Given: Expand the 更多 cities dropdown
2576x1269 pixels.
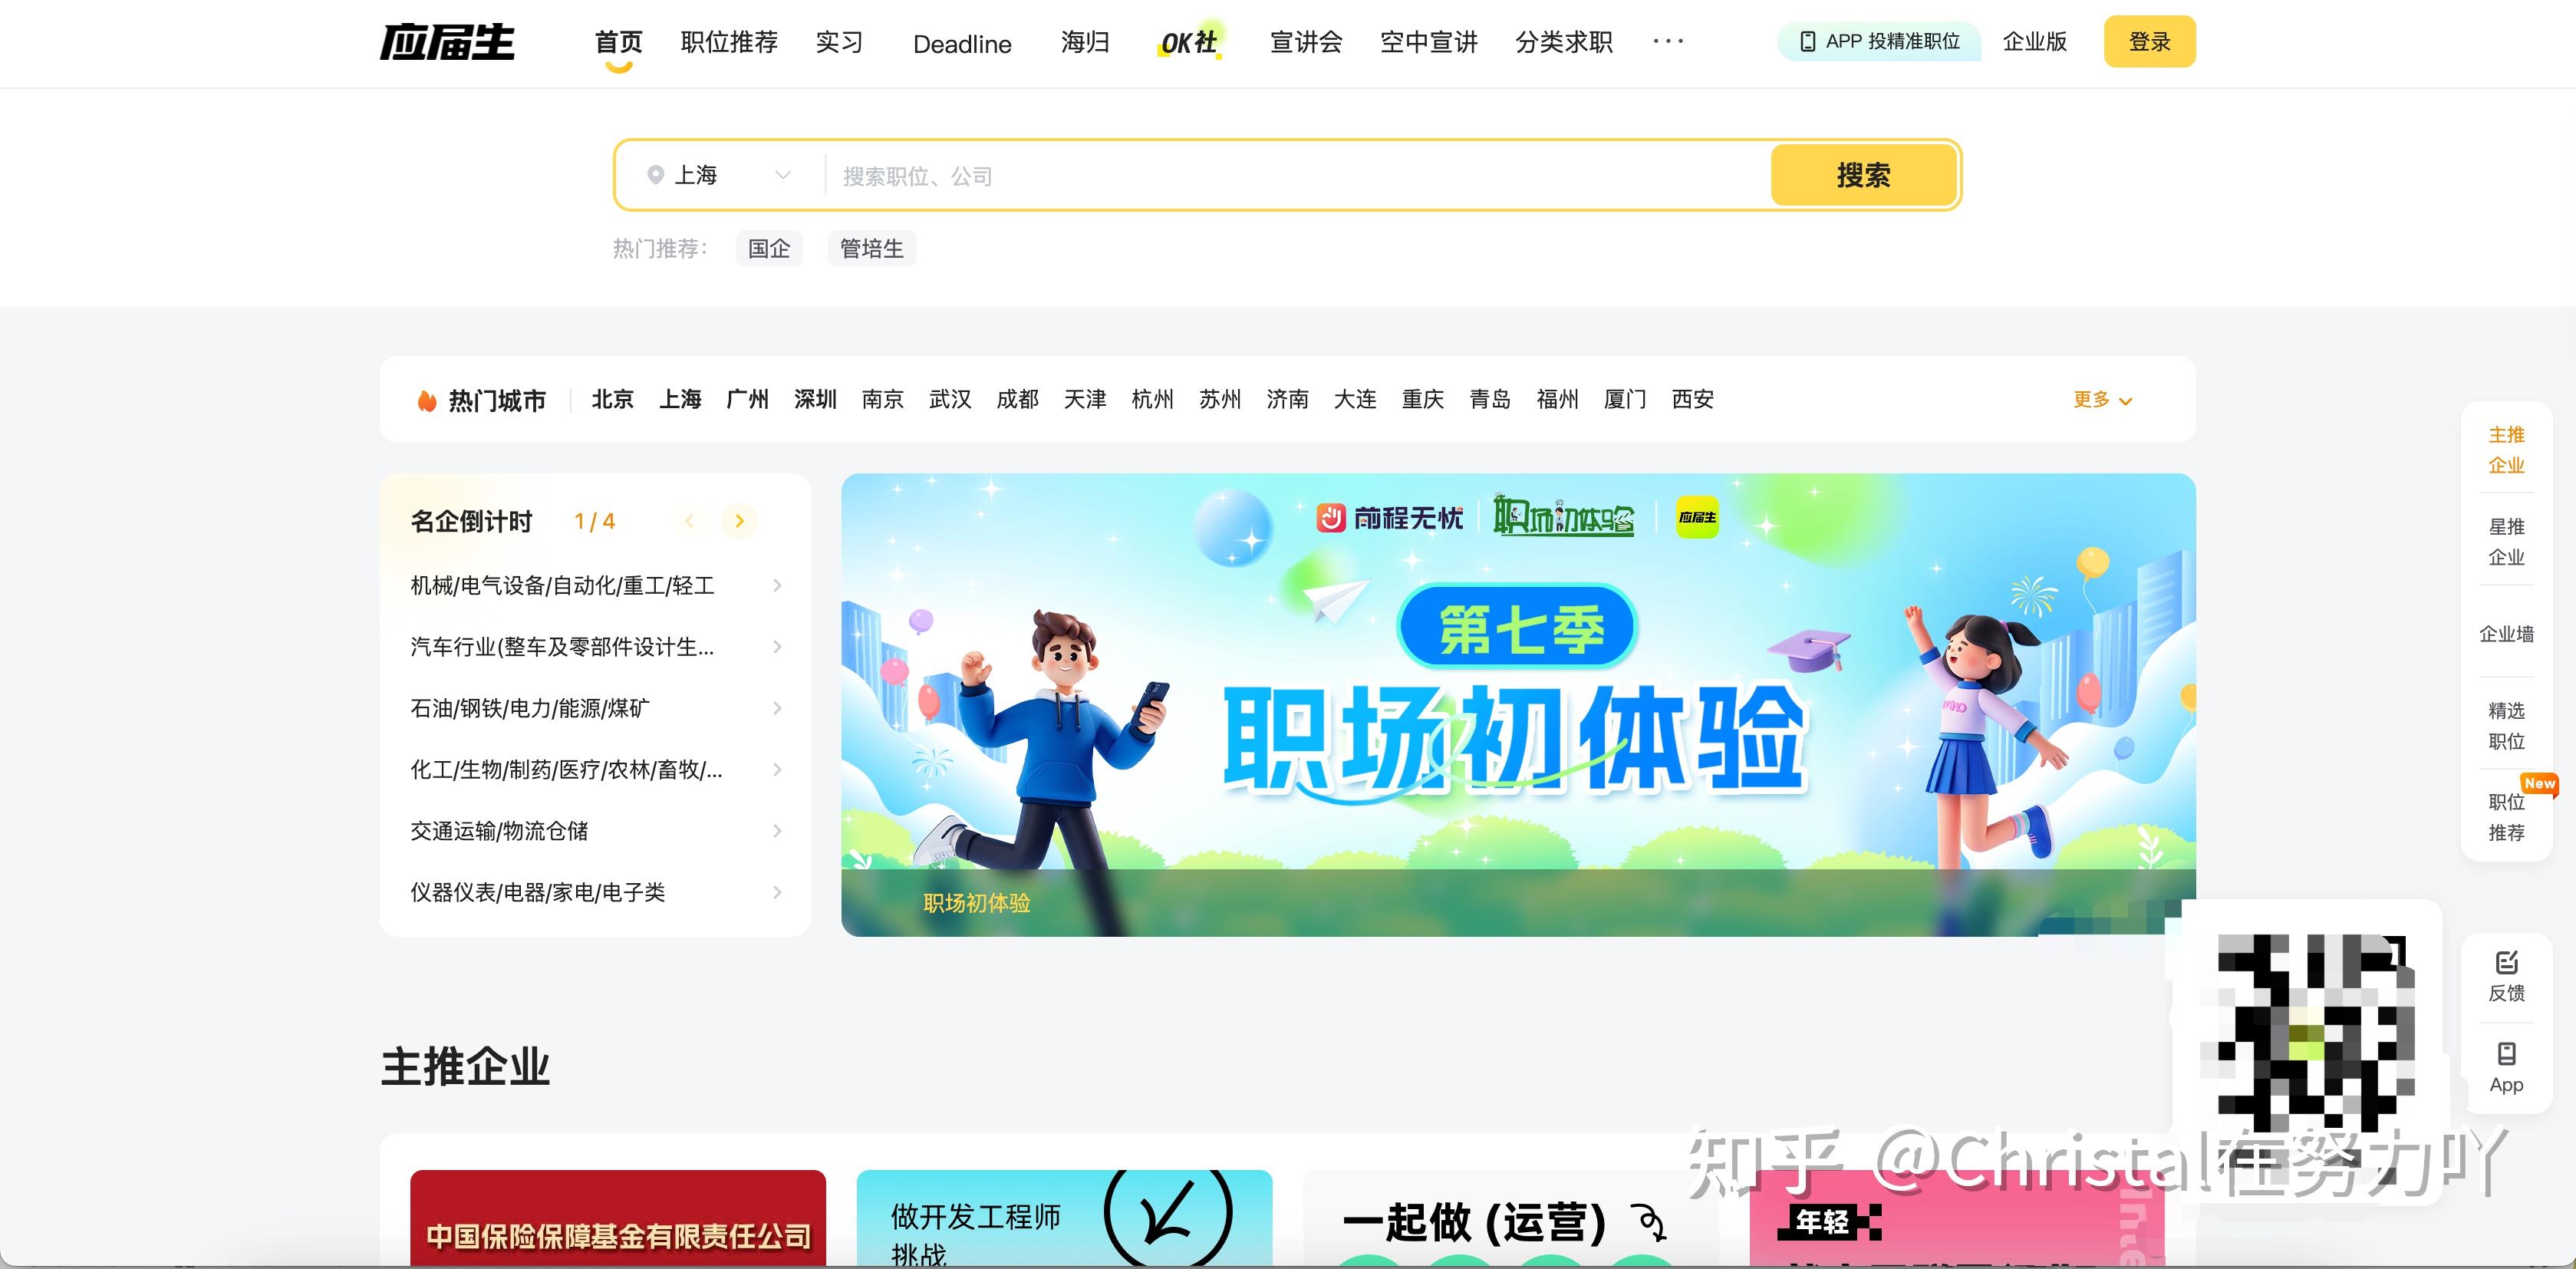Looking at the screenshot, I should pos(2102,400).
